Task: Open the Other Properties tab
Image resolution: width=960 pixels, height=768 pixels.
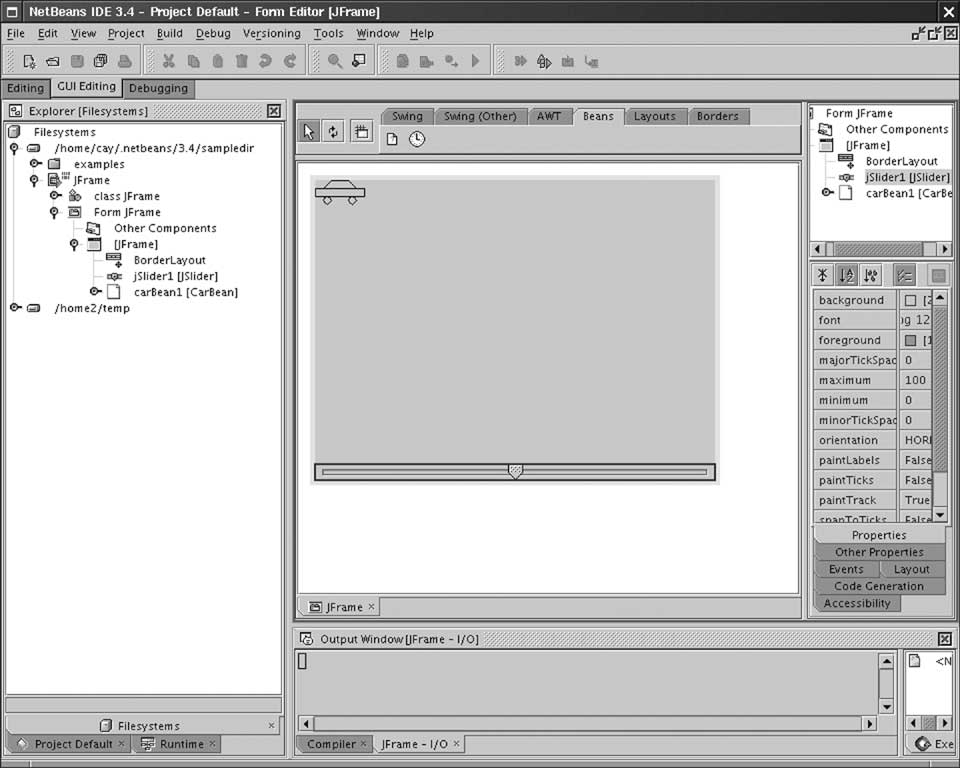Action: 879,552
